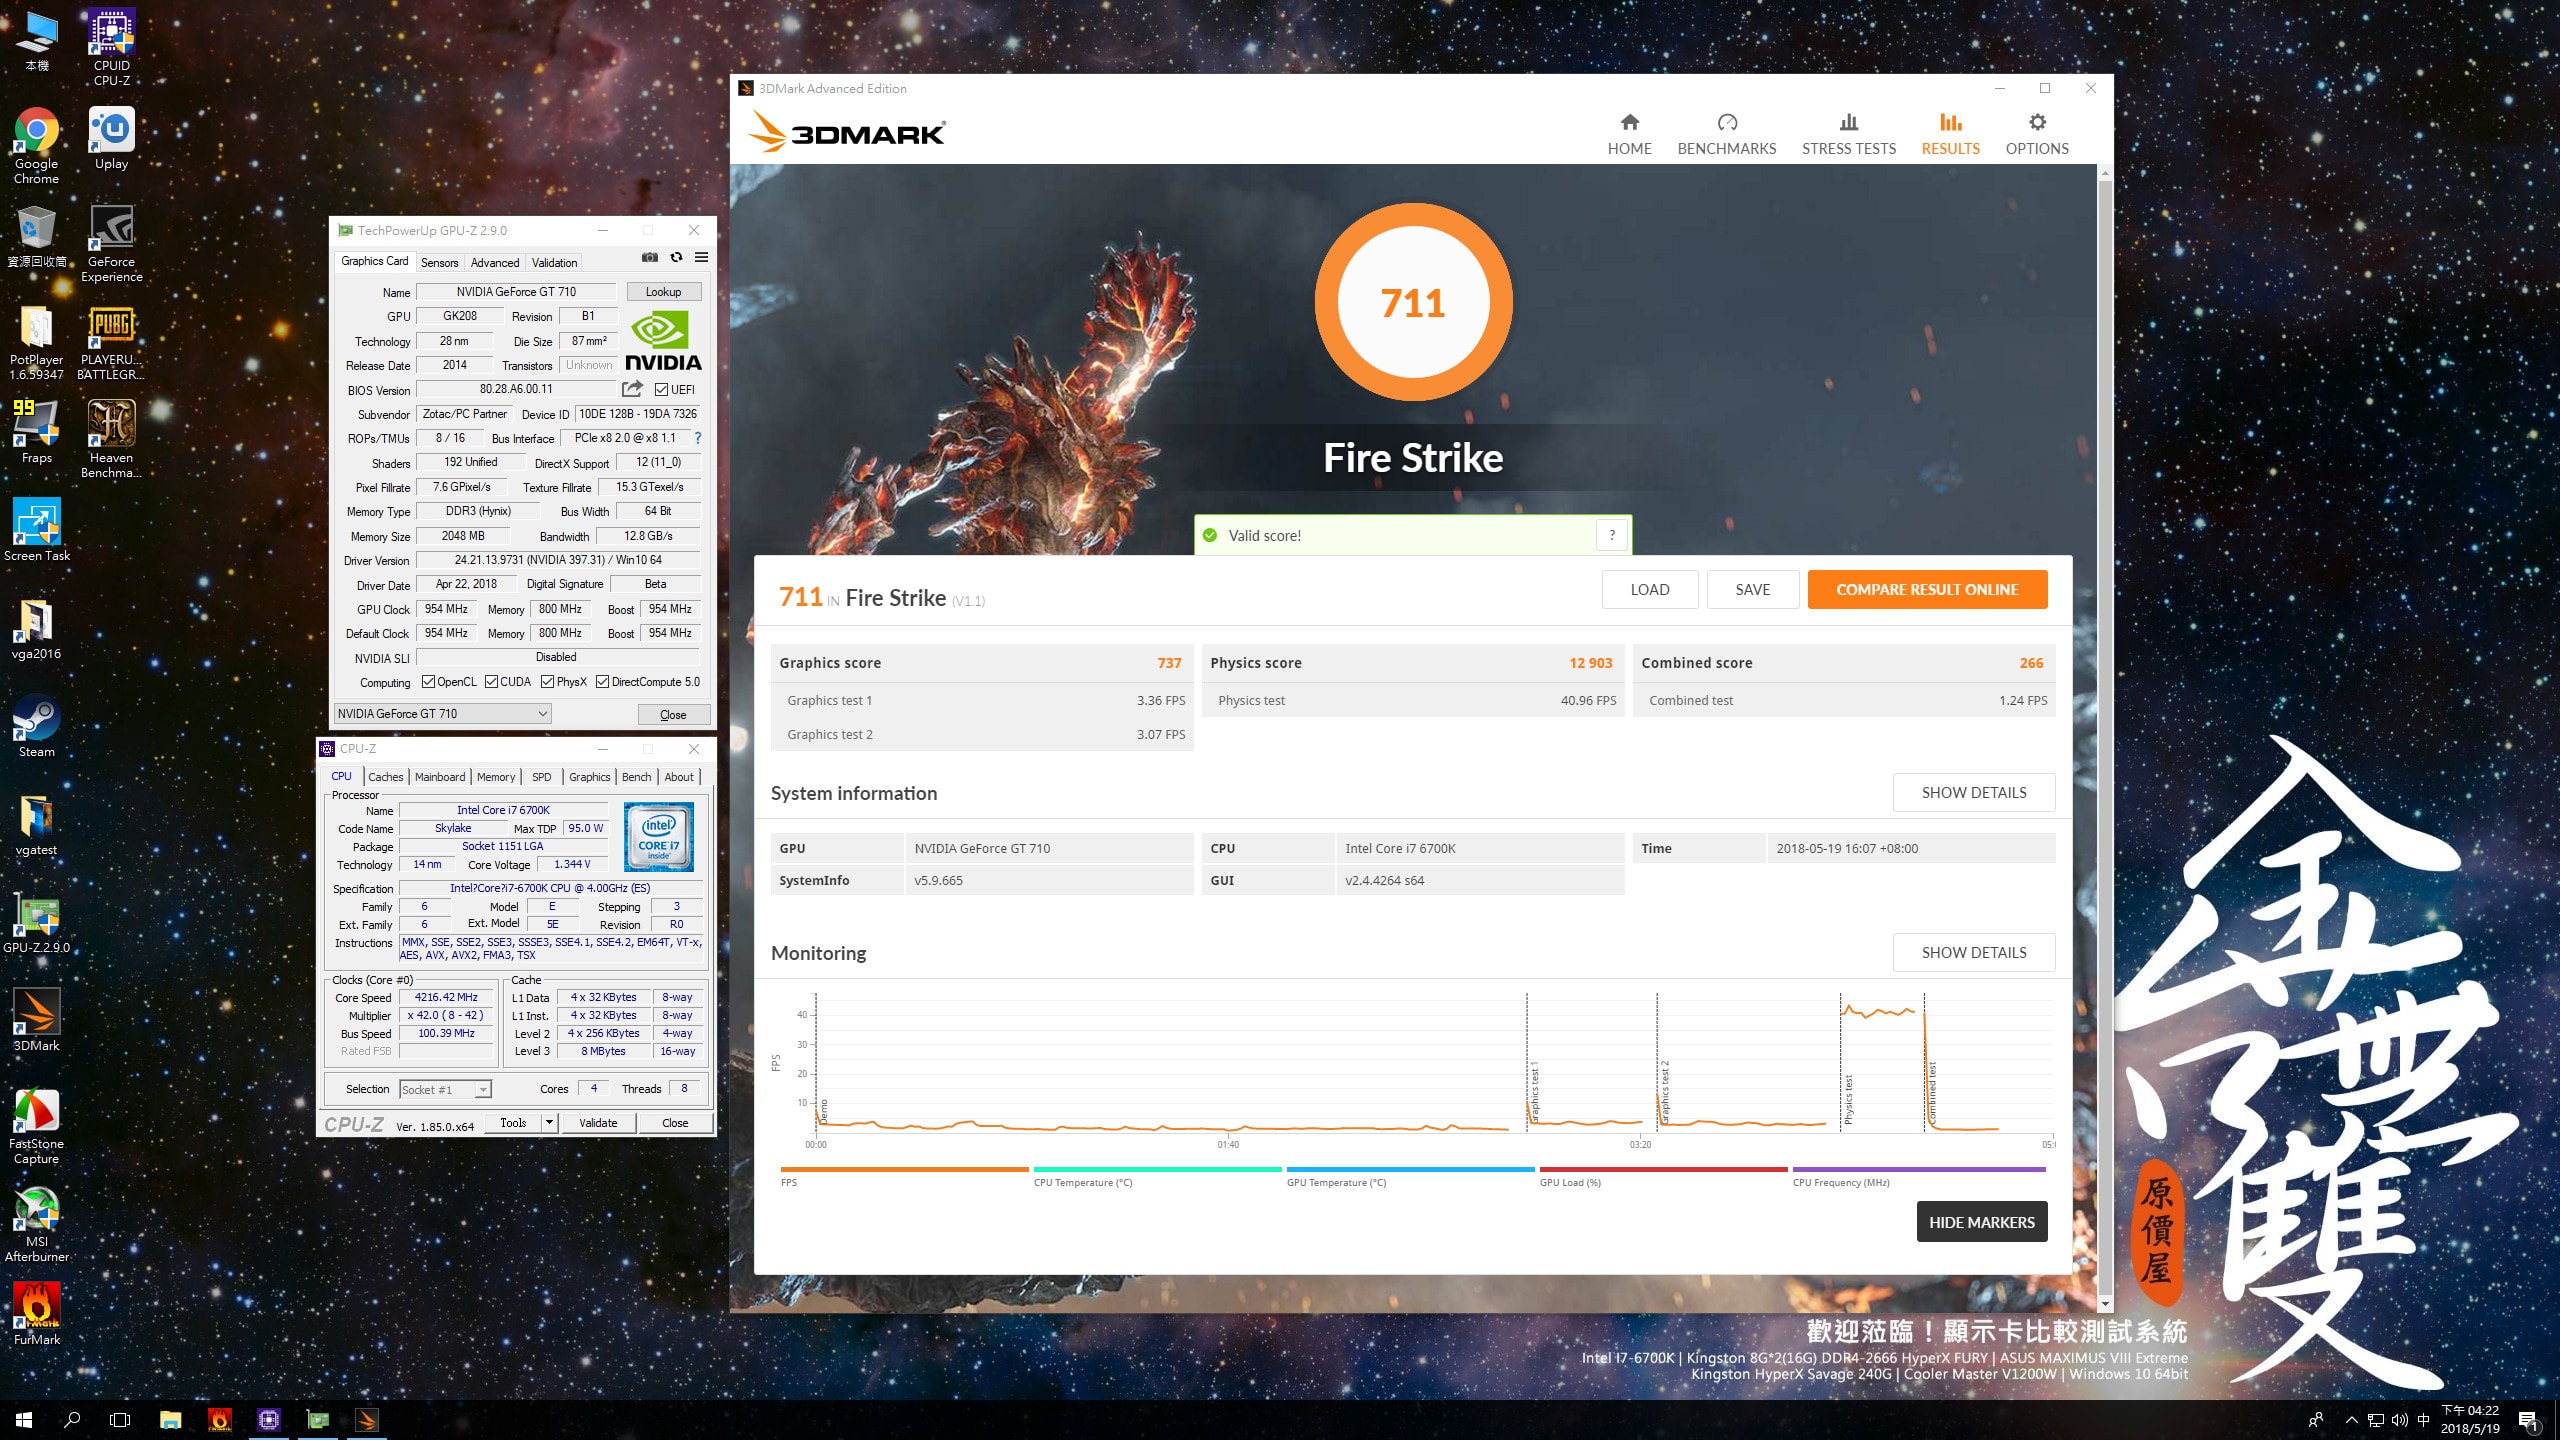Switch to CPU-Z Mainboard tab
Viewport: 2560px width, 1440px height.
[440, 777]
